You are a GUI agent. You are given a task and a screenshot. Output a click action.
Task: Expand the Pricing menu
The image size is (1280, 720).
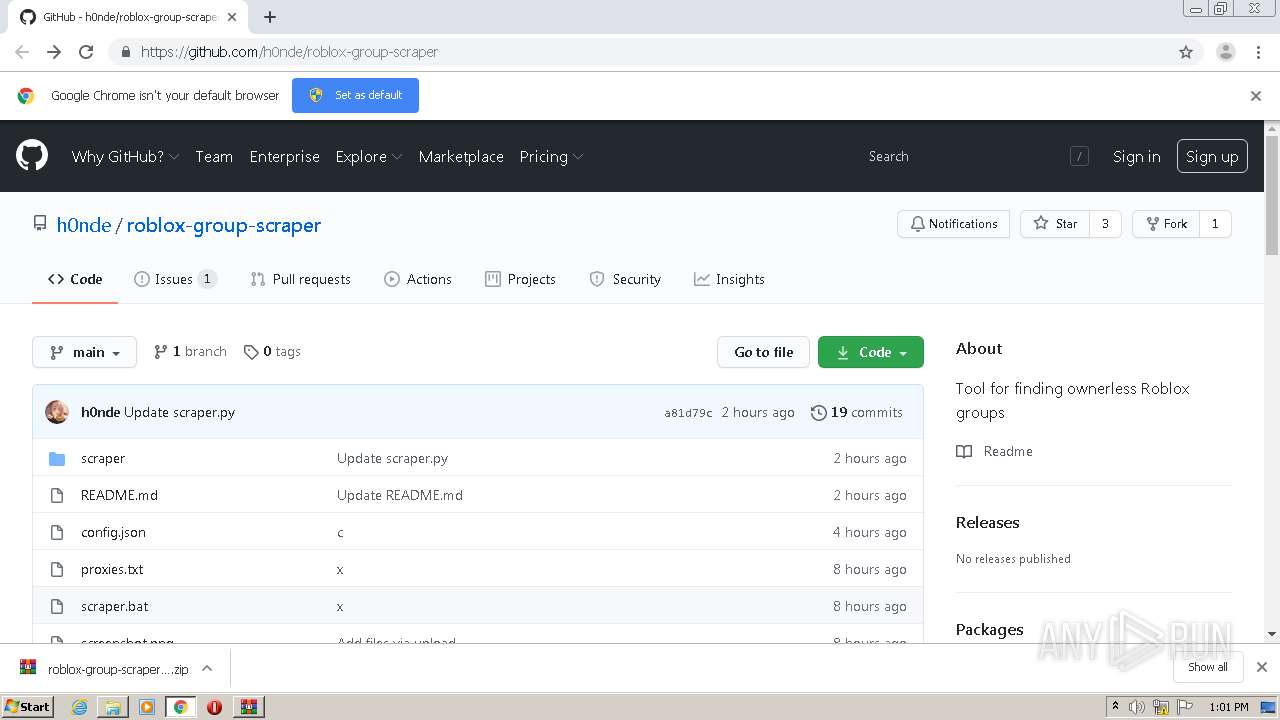551,156
